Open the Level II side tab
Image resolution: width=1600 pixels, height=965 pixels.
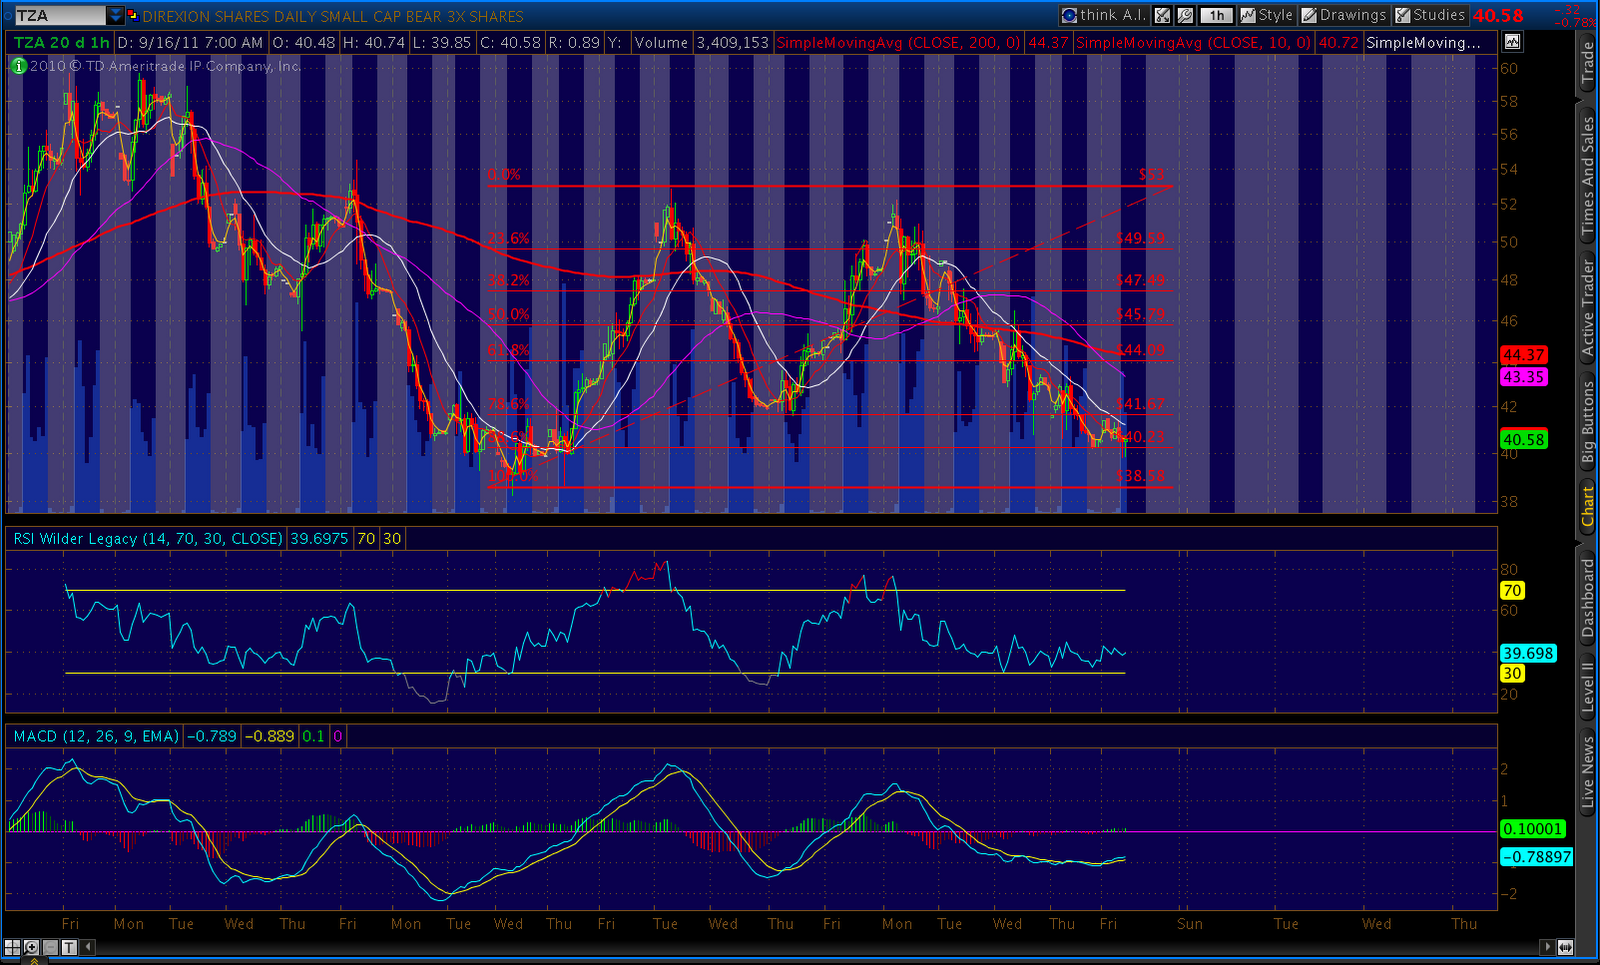pos(1588,686)
